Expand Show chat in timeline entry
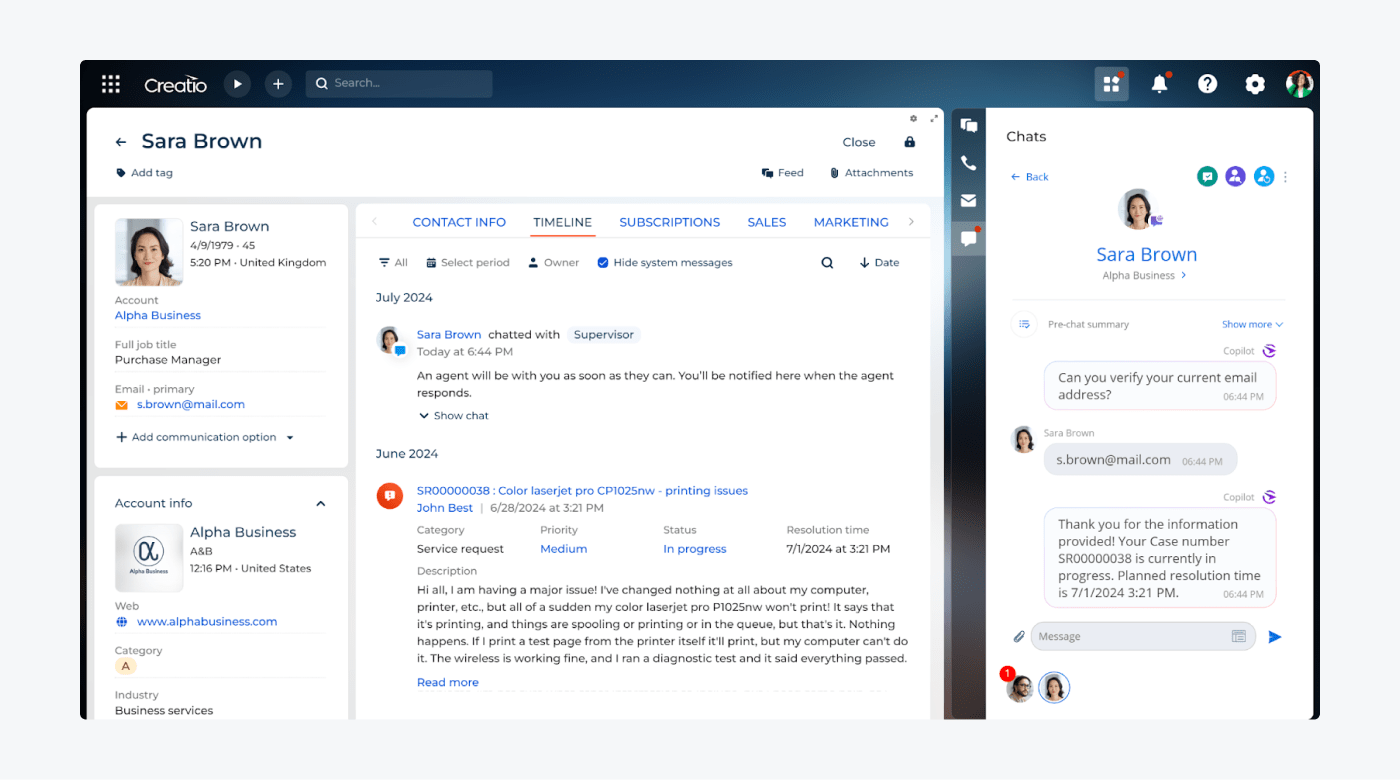 [454, 416]
